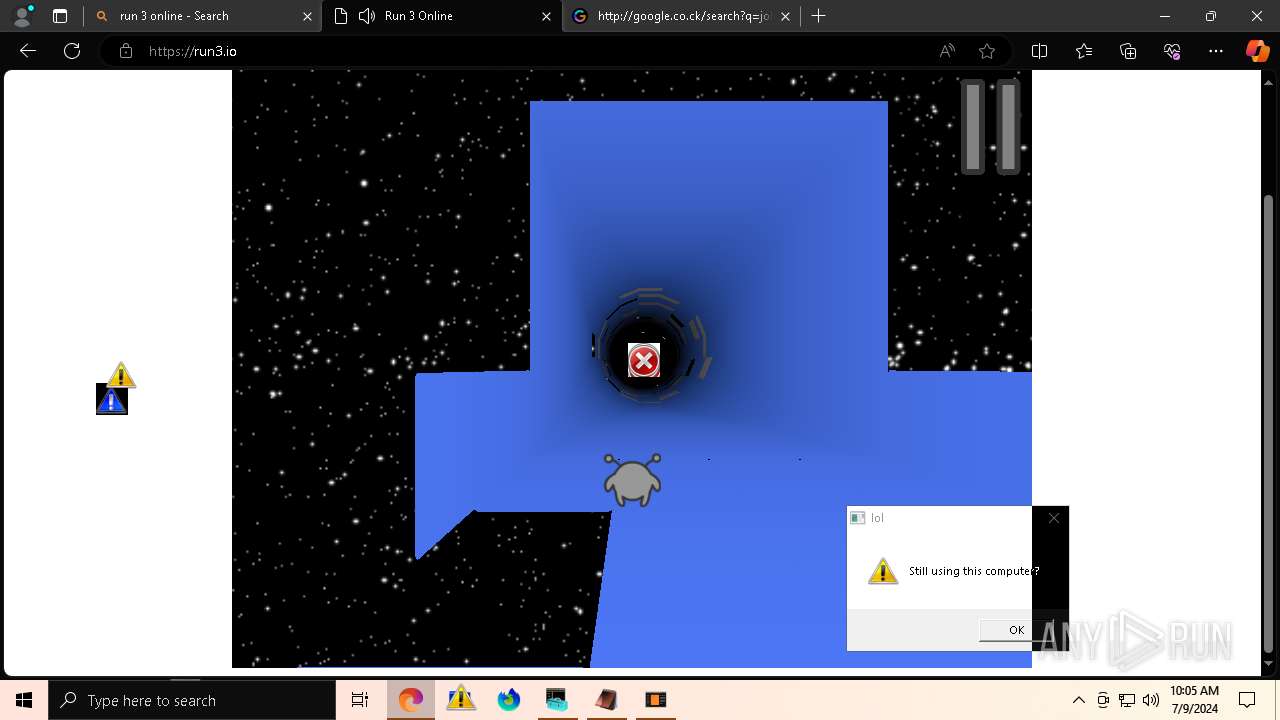The image size is (1280, 720).
Task: Open Read aloud feature
Action: pyautogui.click(x=947, y=51)
